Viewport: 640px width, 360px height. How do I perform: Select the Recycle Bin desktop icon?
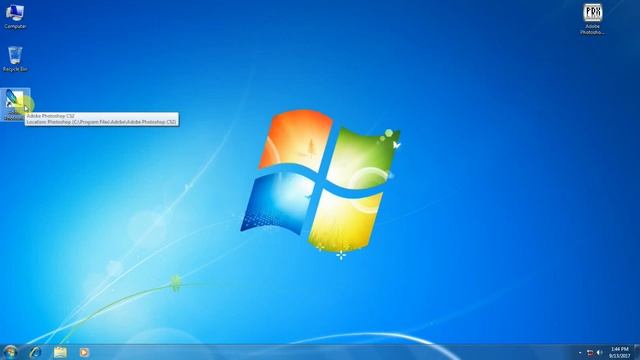pos(15,60)
